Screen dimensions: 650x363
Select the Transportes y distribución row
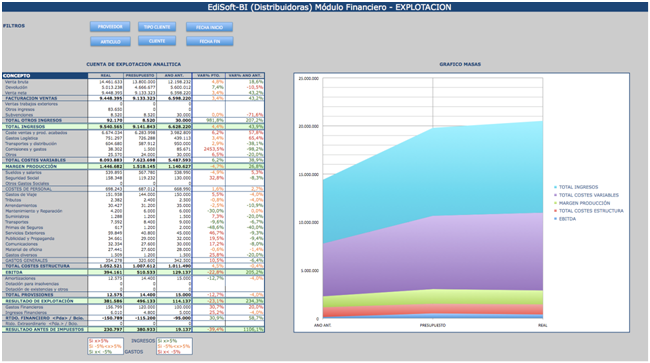click(x=133, y=143)
